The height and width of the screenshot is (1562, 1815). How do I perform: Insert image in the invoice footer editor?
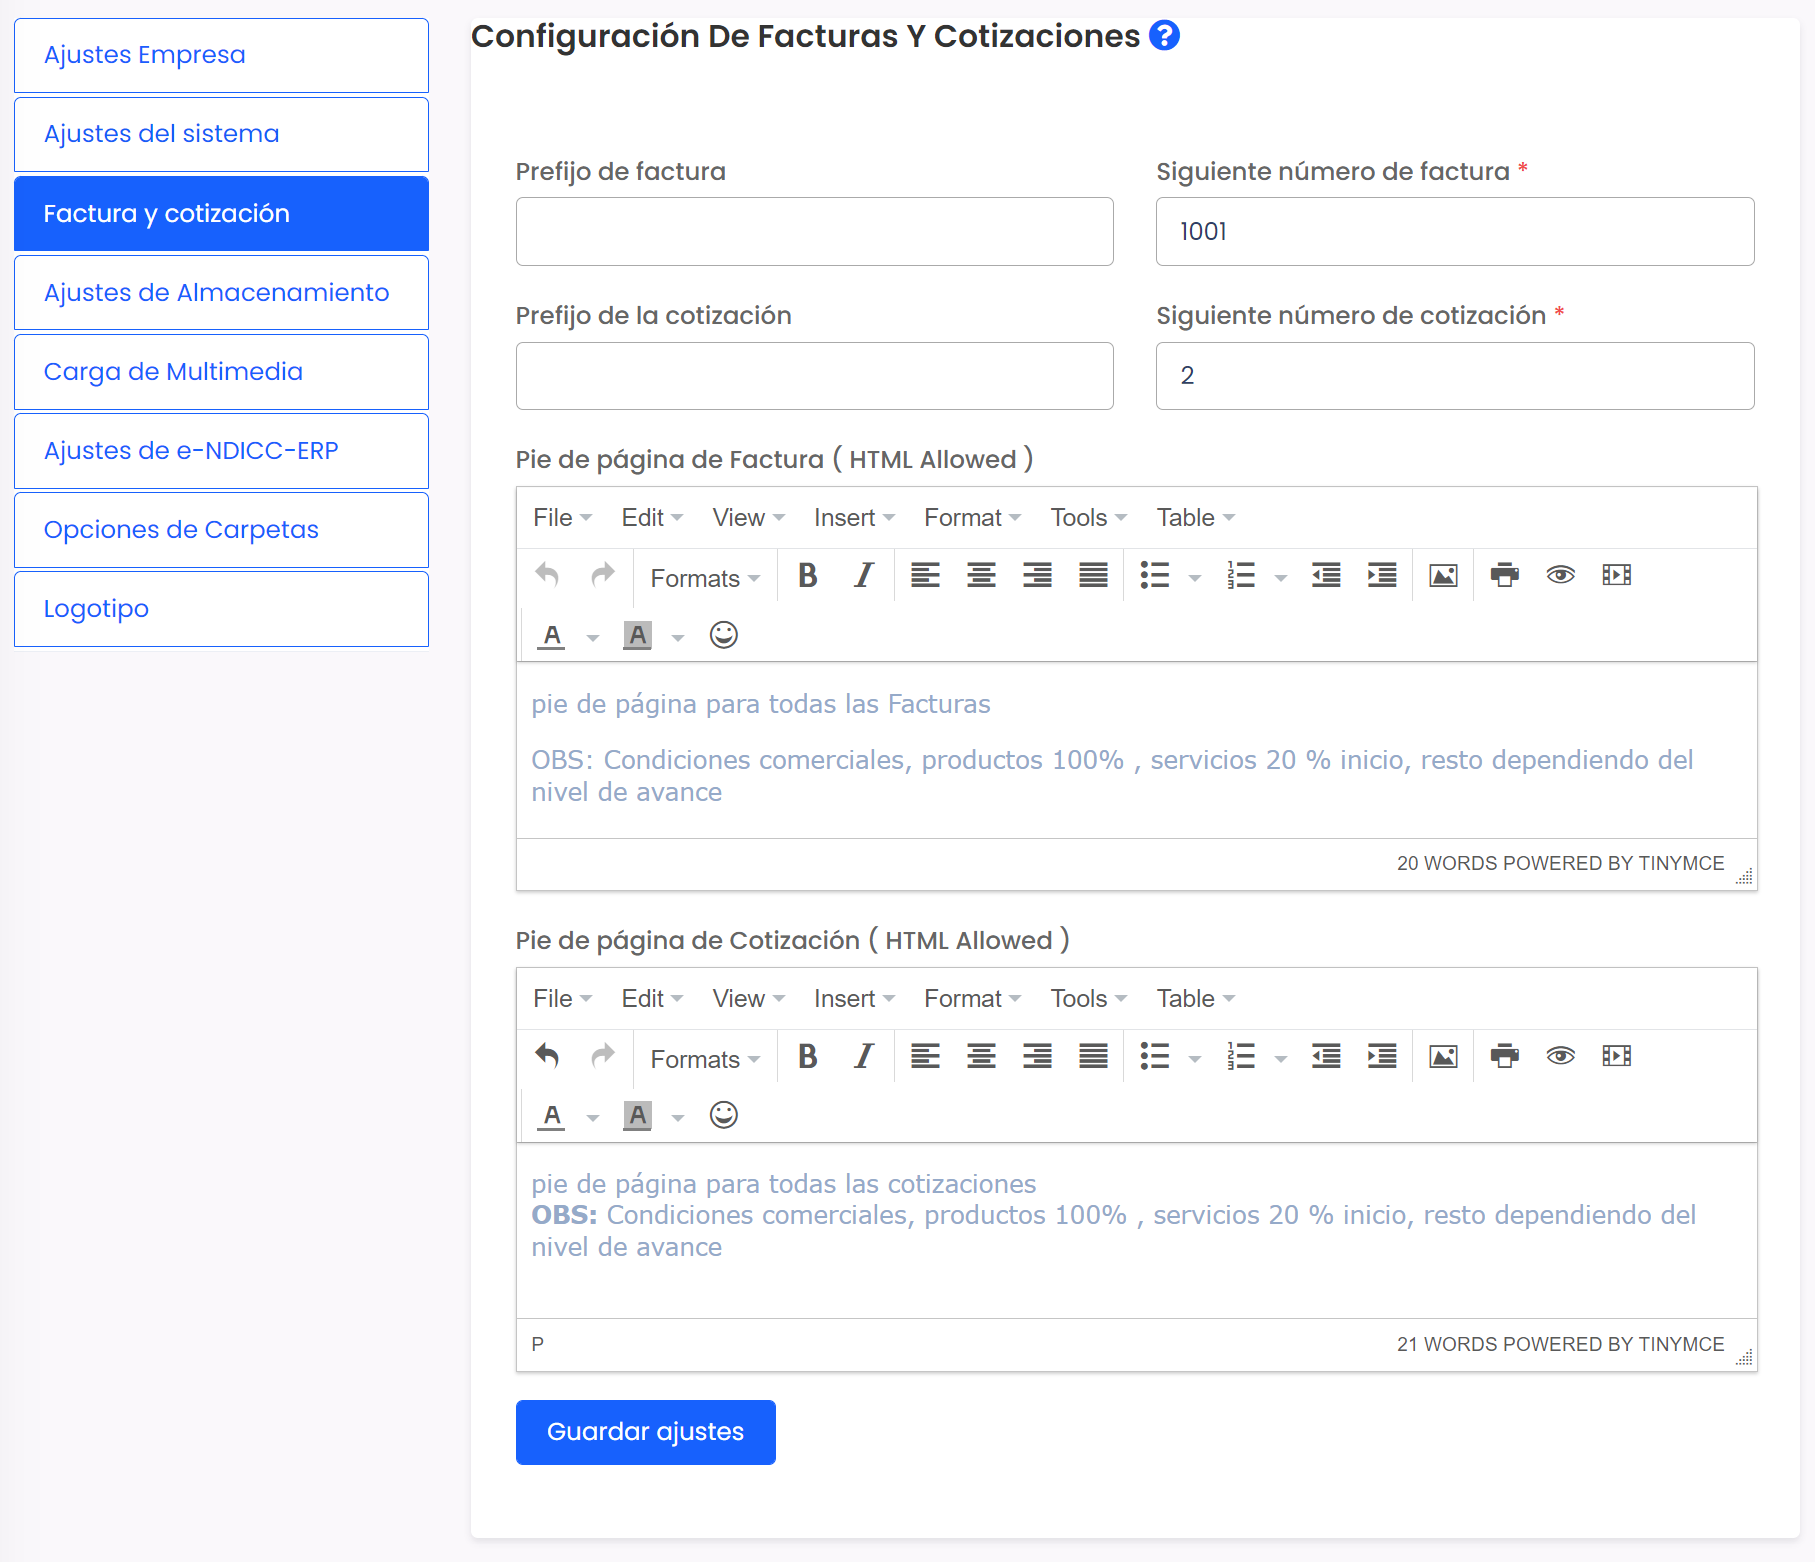coord(1443,576)
